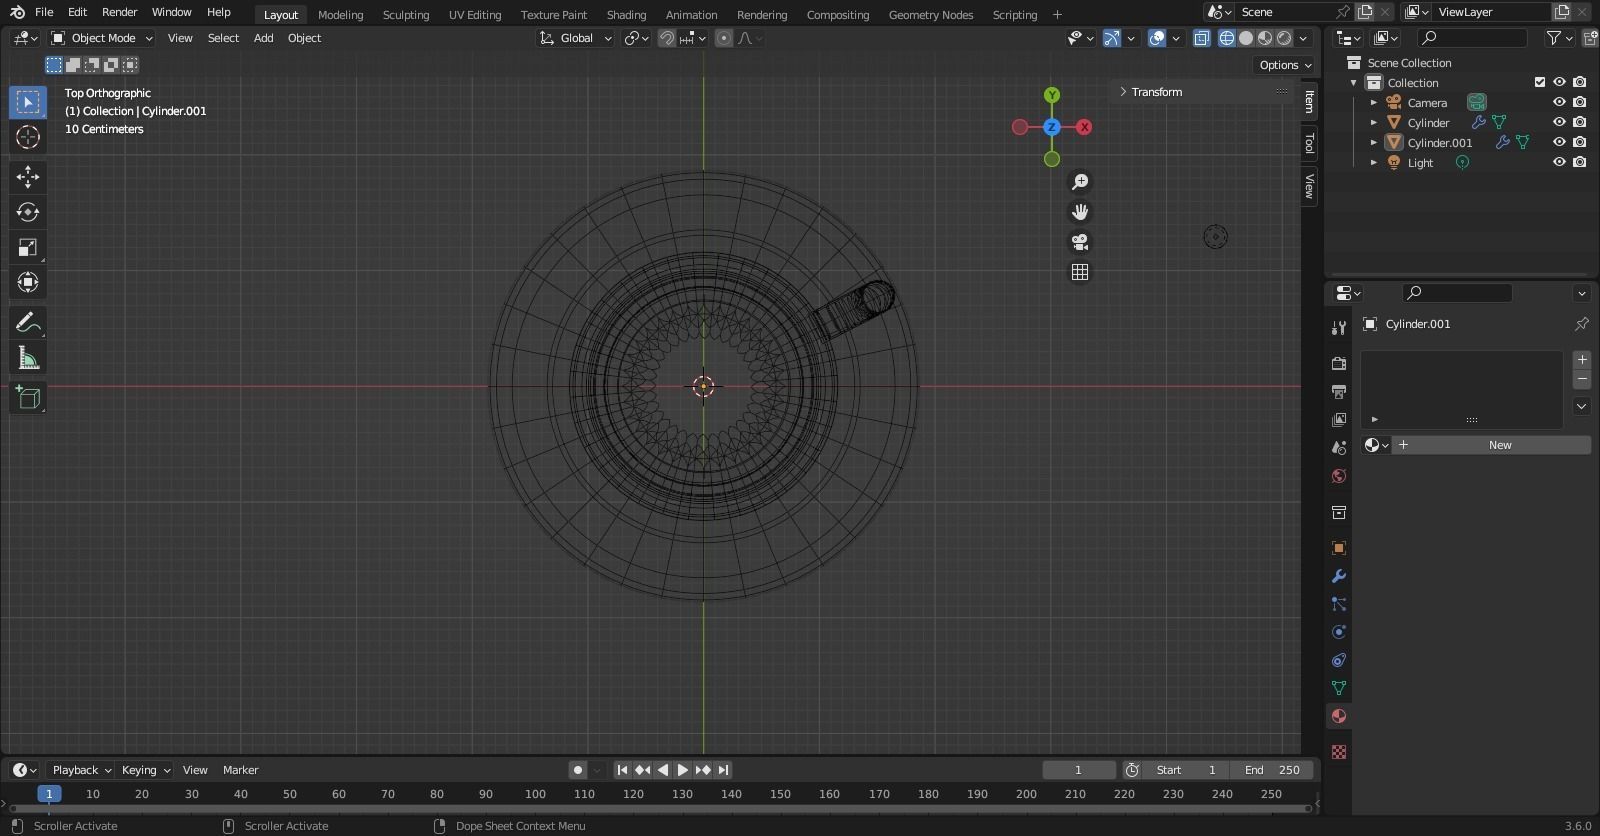The height and width of the screenshot is (836, 1600).
Task: Open the Render menu
Action: [x=119, y=12]
